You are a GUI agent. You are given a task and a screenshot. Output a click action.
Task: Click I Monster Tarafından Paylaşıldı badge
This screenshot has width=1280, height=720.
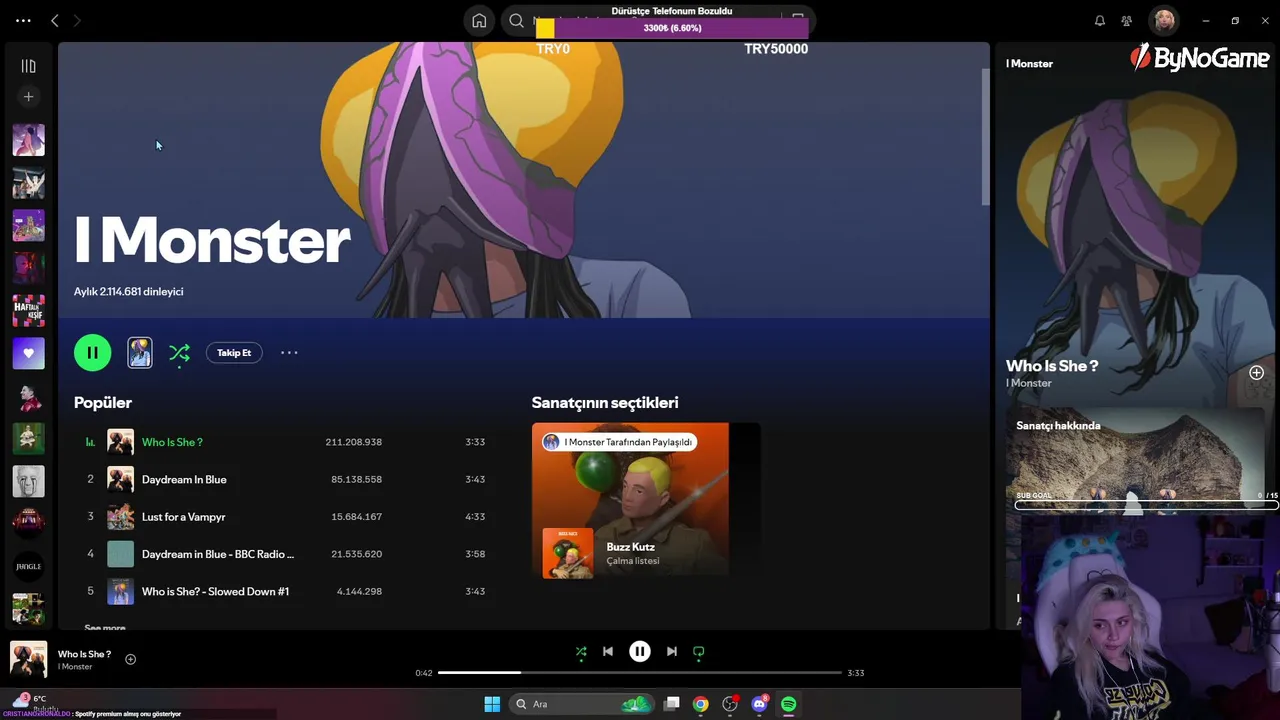[617, 442]
